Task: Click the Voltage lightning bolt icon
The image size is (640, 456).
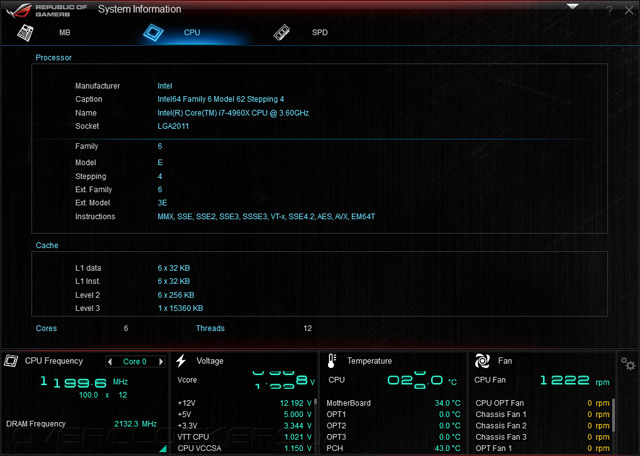Action: click(181, 361)
